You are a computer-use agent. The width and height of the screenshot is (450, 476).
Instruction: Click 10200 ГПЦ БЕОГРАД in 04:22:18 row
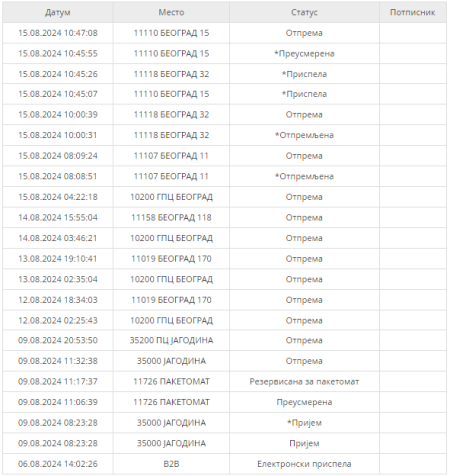click(171, 197)
